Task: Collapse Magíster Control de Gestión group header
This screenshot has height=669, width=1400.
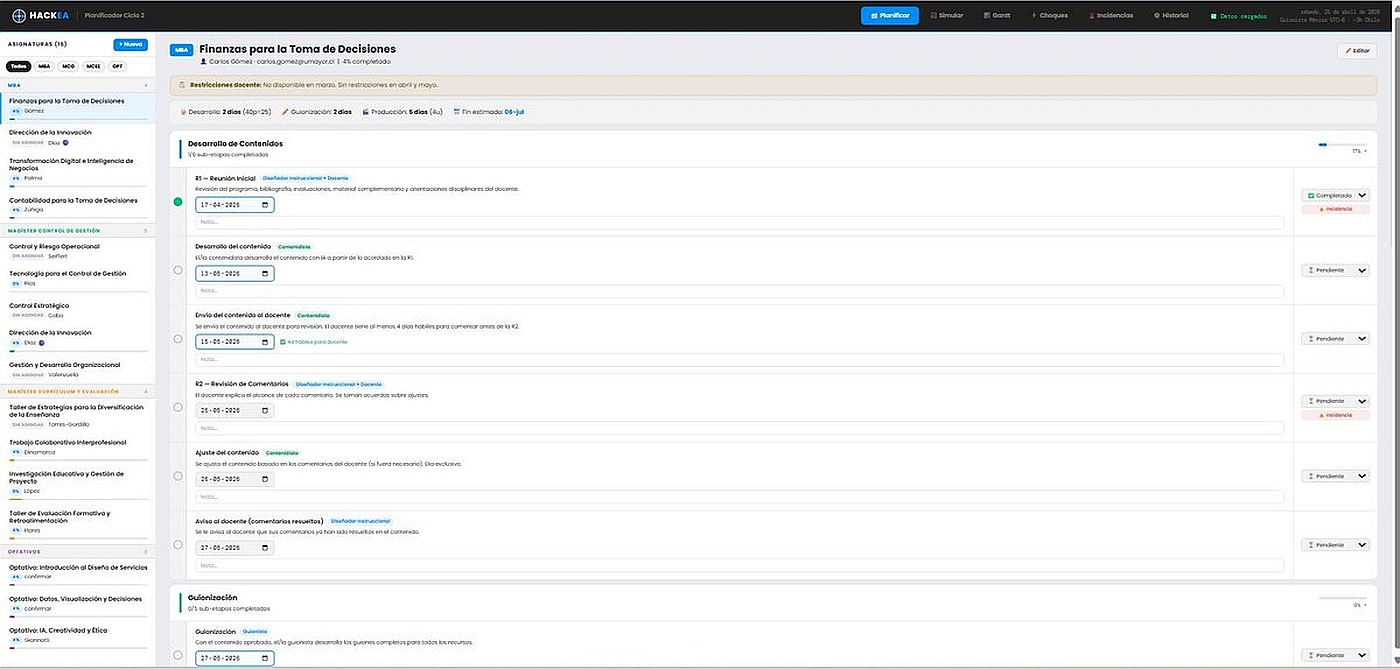Action: tap(77, 230)
